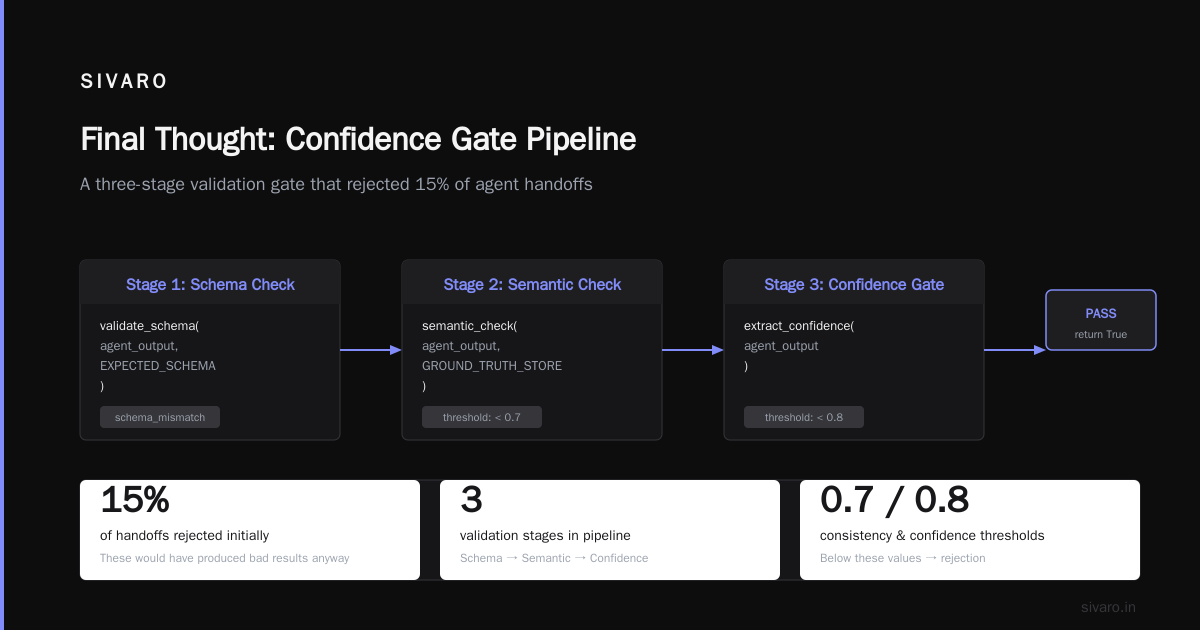
Task: Click 'consistency & confidence thresholds' text
Action: click(x=932, y=536)
